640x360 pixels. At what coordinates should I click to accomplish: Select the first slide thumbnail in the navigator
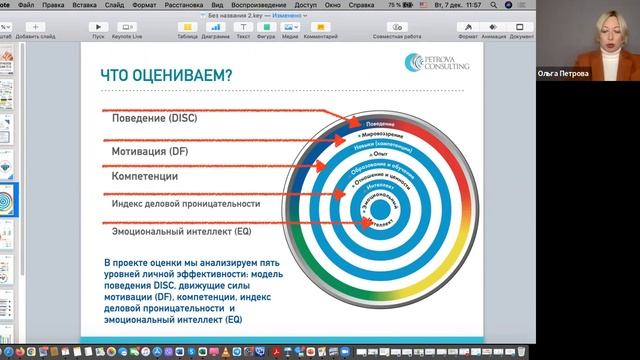pos(6,60)
